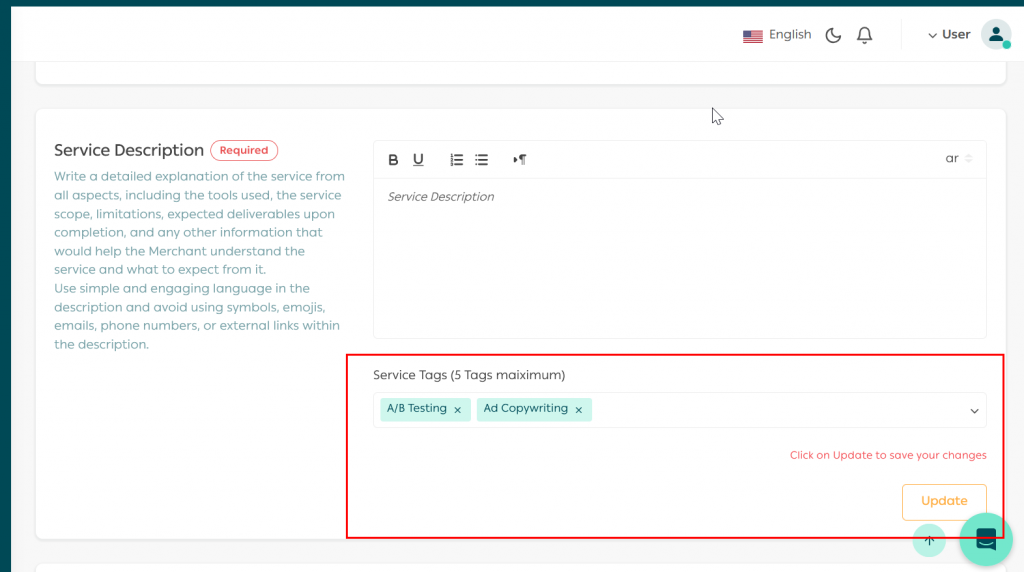Apply underline formatting in description editor
This screenshot has height=572, width=1024.
click(418, 160)
